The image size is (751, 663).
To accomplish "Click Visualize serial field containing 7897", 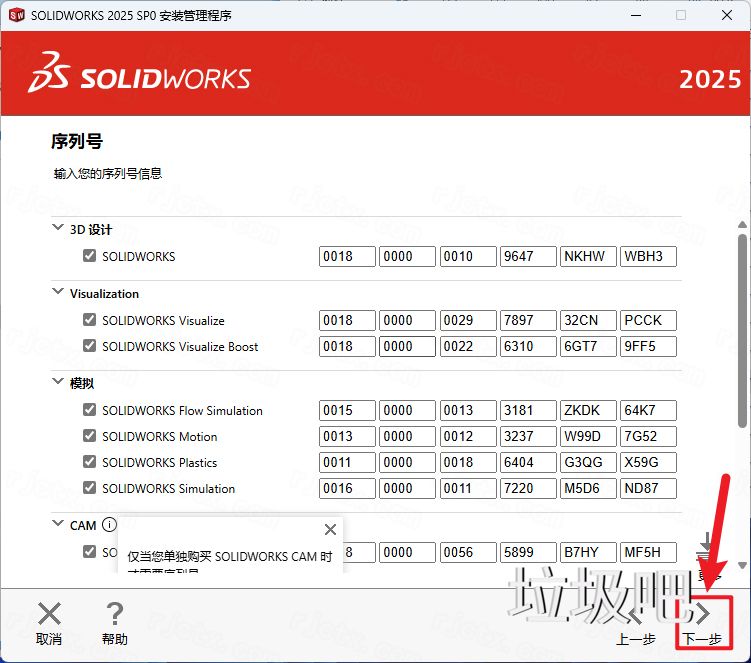I will (x=528, y=320).
